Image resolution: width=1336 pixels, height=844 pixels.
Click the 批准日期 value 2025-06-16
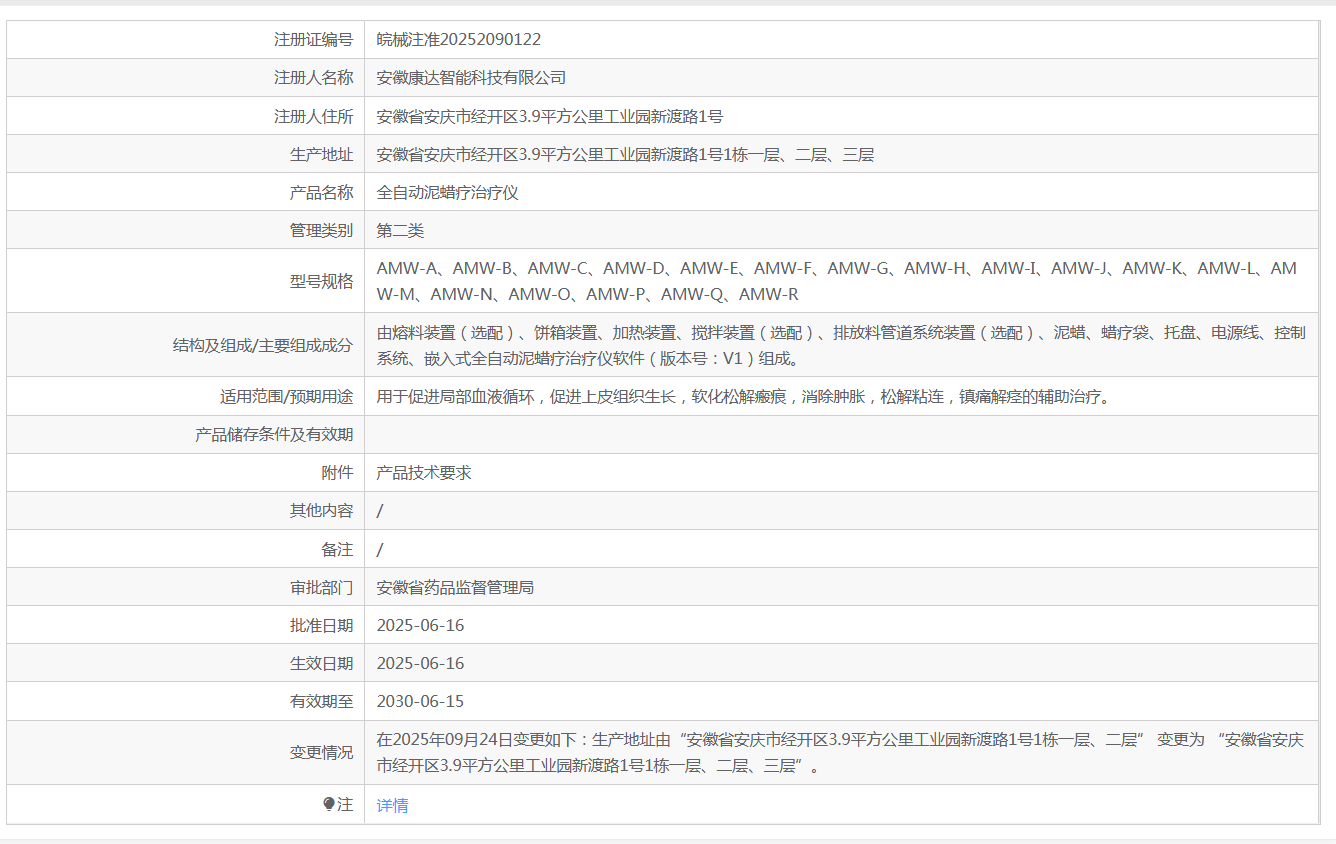[420, 625]
